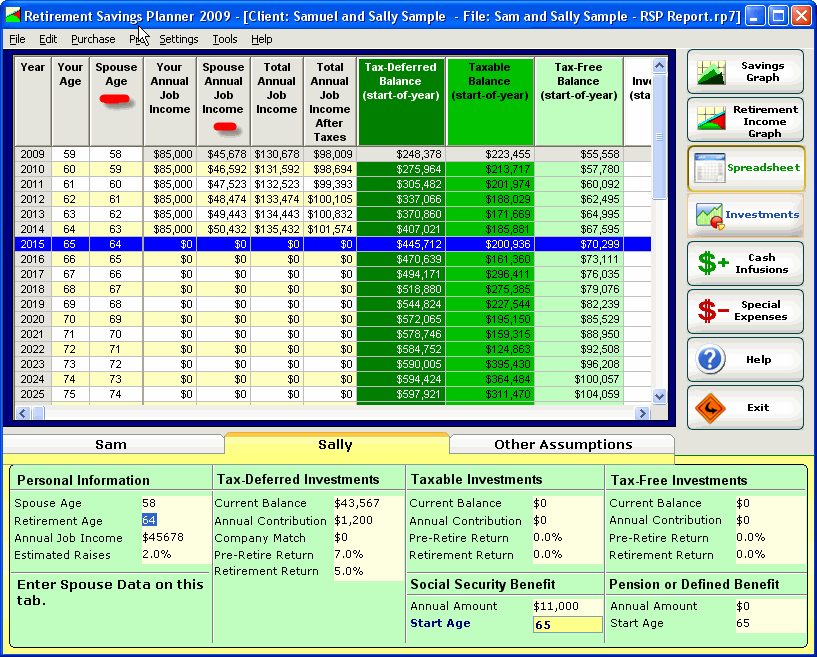Click the vertical scrollbar thumb
The height and width of the screenshot is (657, 817).
[659, 137]
